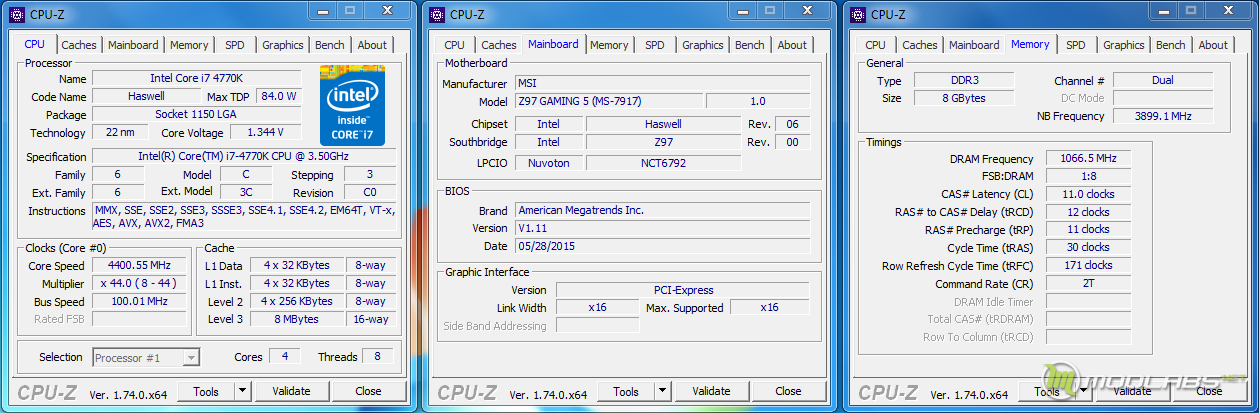Viewport: 1259px width, 413px height.
Task: Switch to Bench tab in the Mainboard window
Action: (x=750, y=45)
